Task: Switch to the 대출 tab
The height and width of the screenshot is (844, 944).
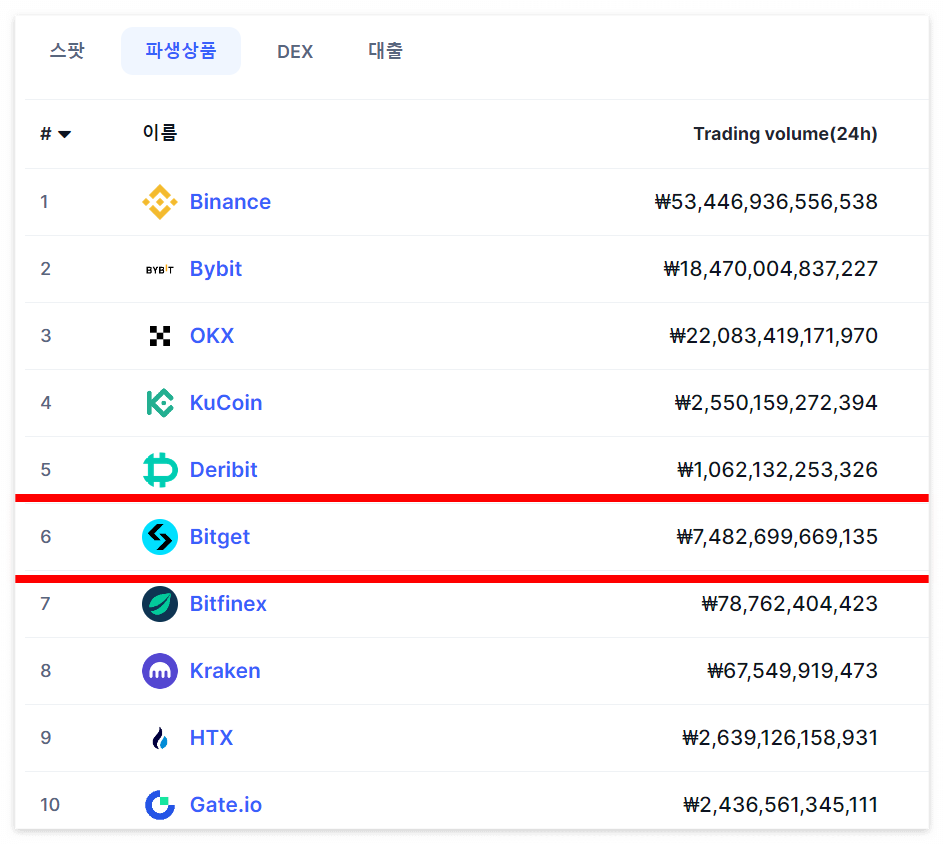Action: [385, 51]
